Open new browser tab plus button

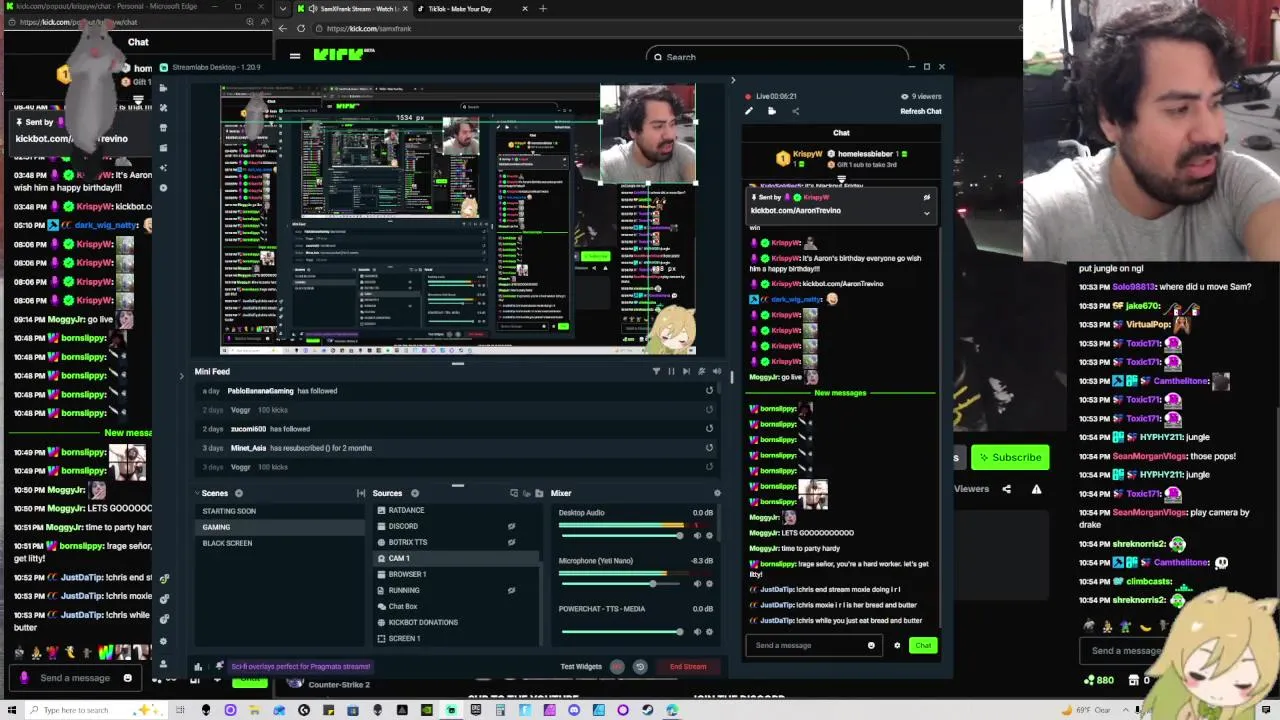[543, 9]
